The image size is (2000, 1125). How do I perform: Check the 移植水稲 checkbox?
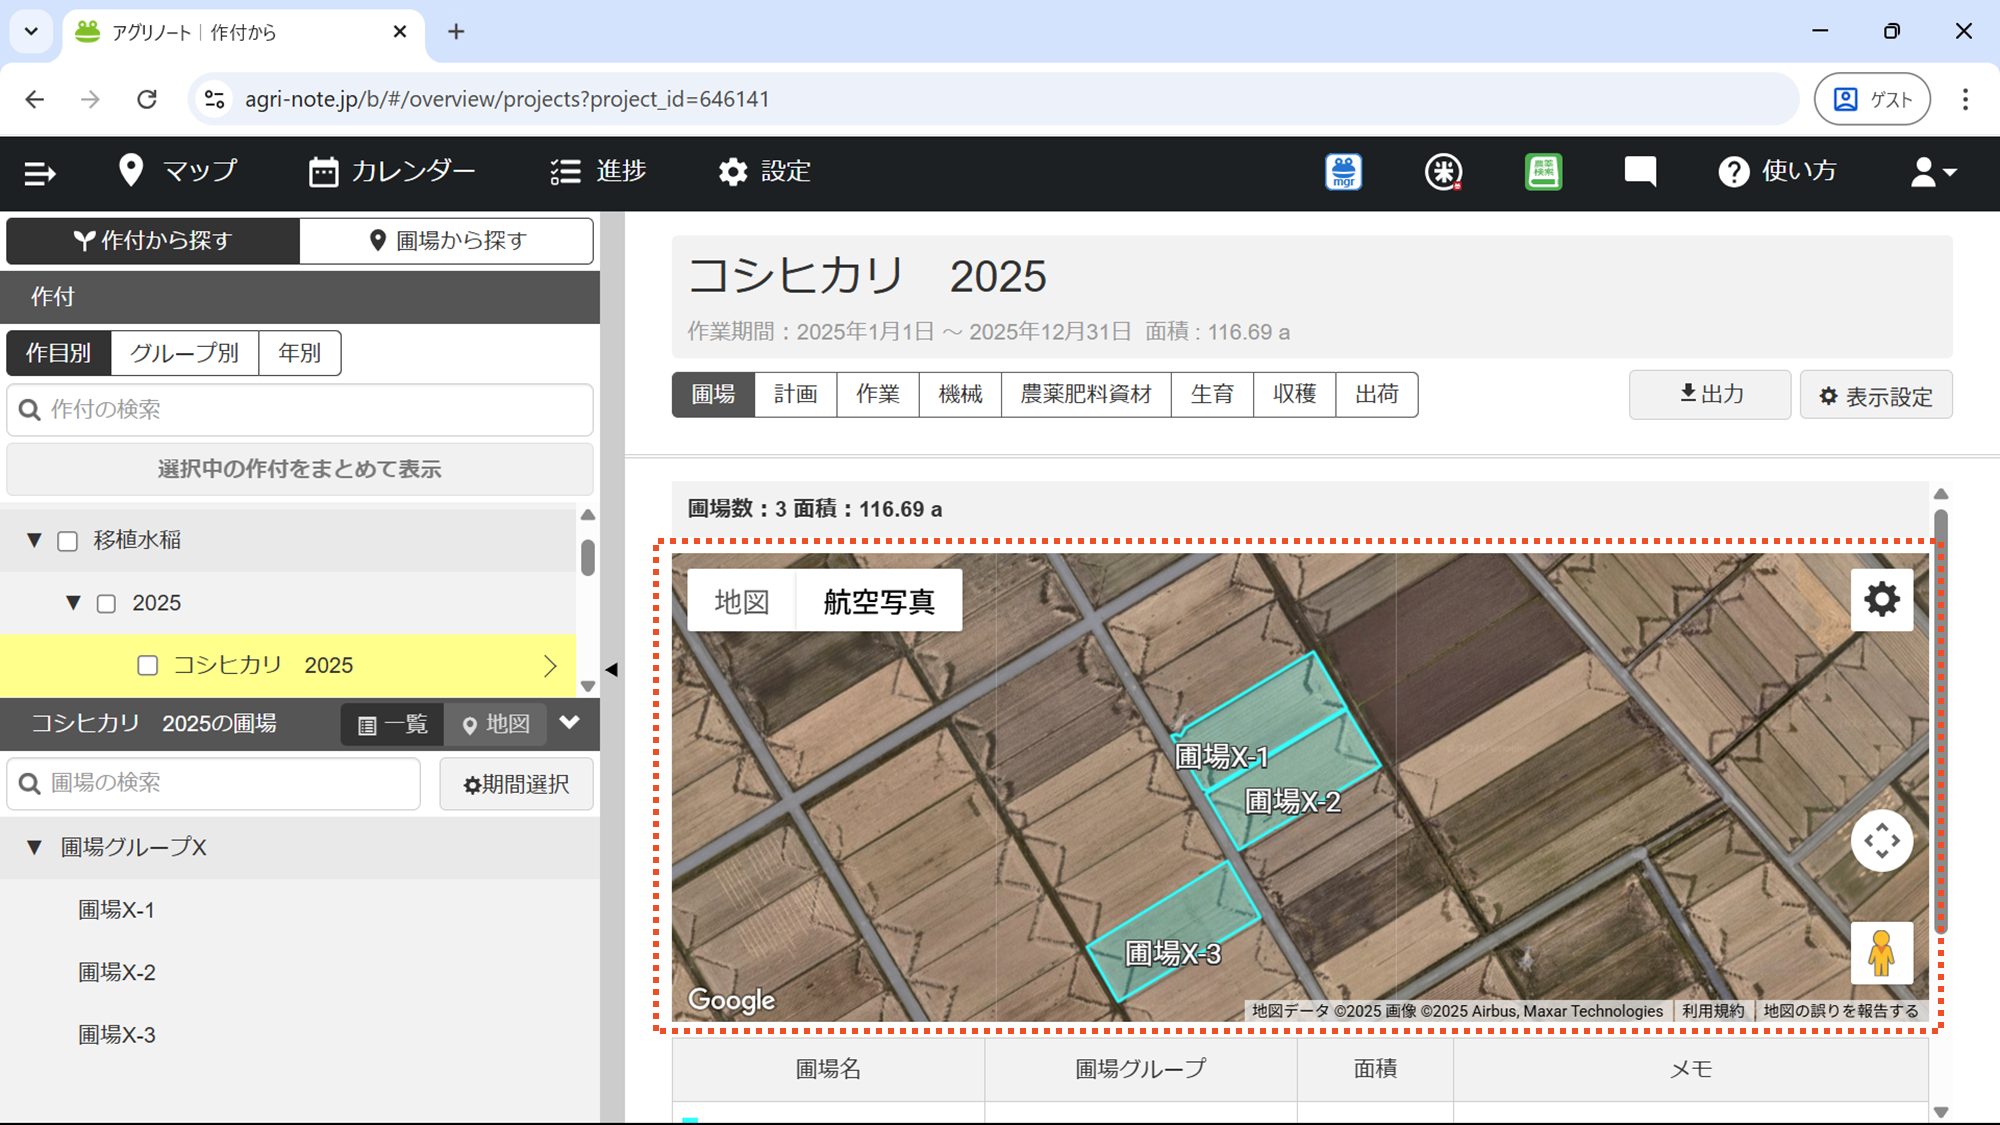click(x=68, y=541)
